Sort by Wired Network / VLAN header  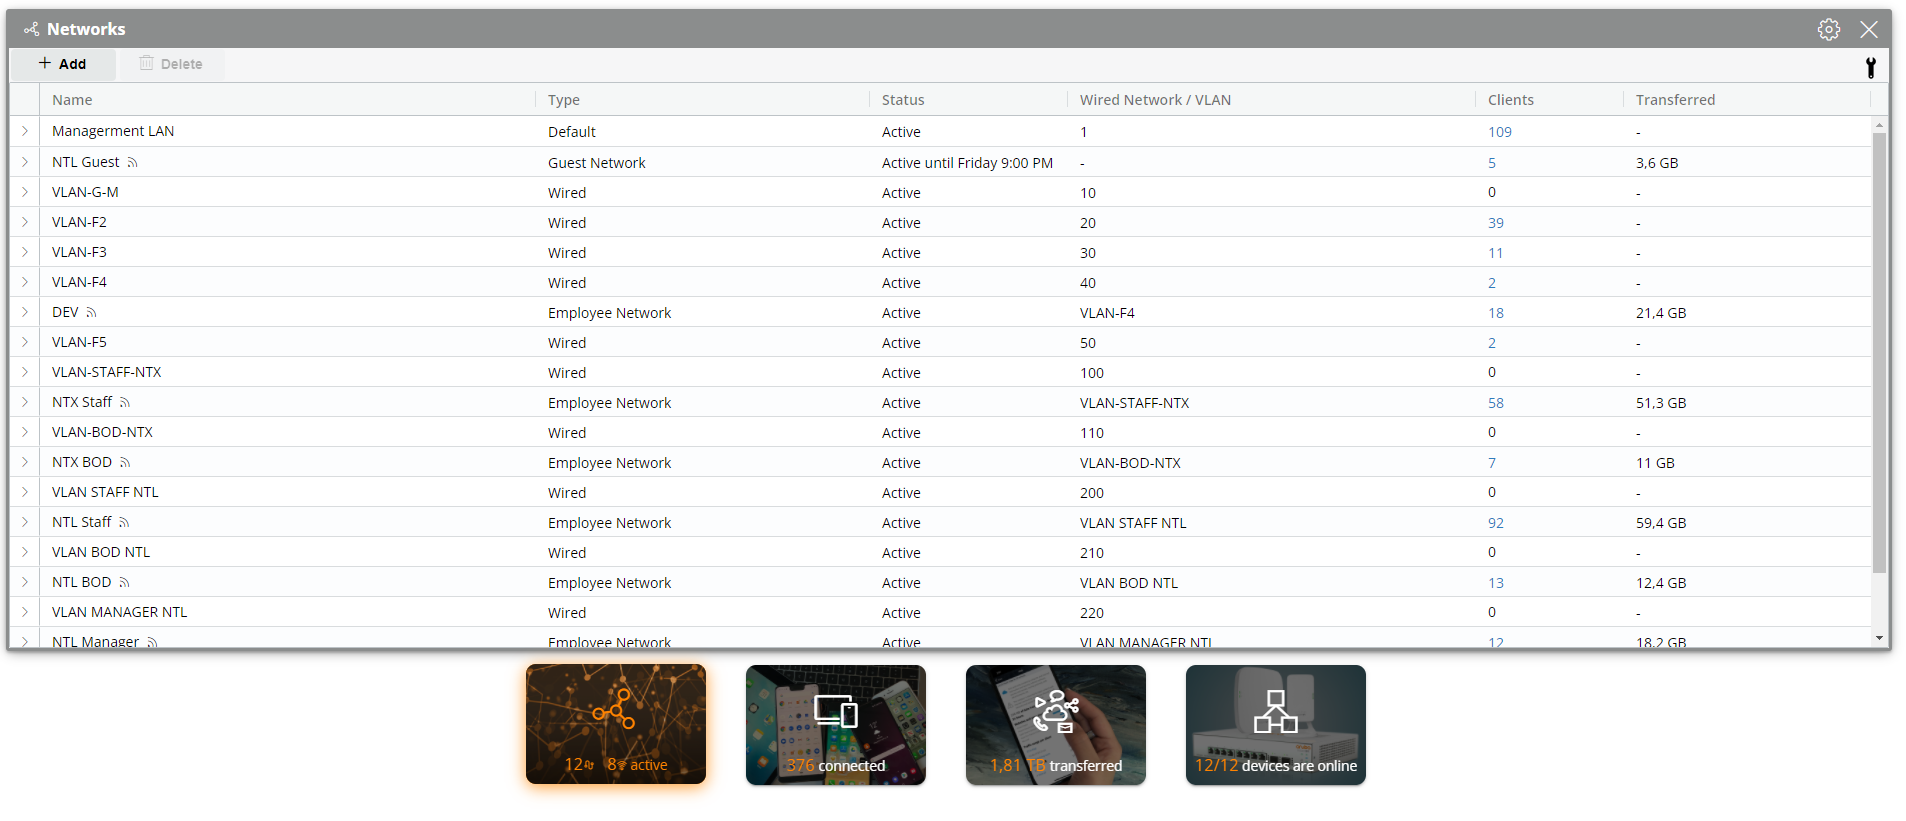(x=1155, y=100)
